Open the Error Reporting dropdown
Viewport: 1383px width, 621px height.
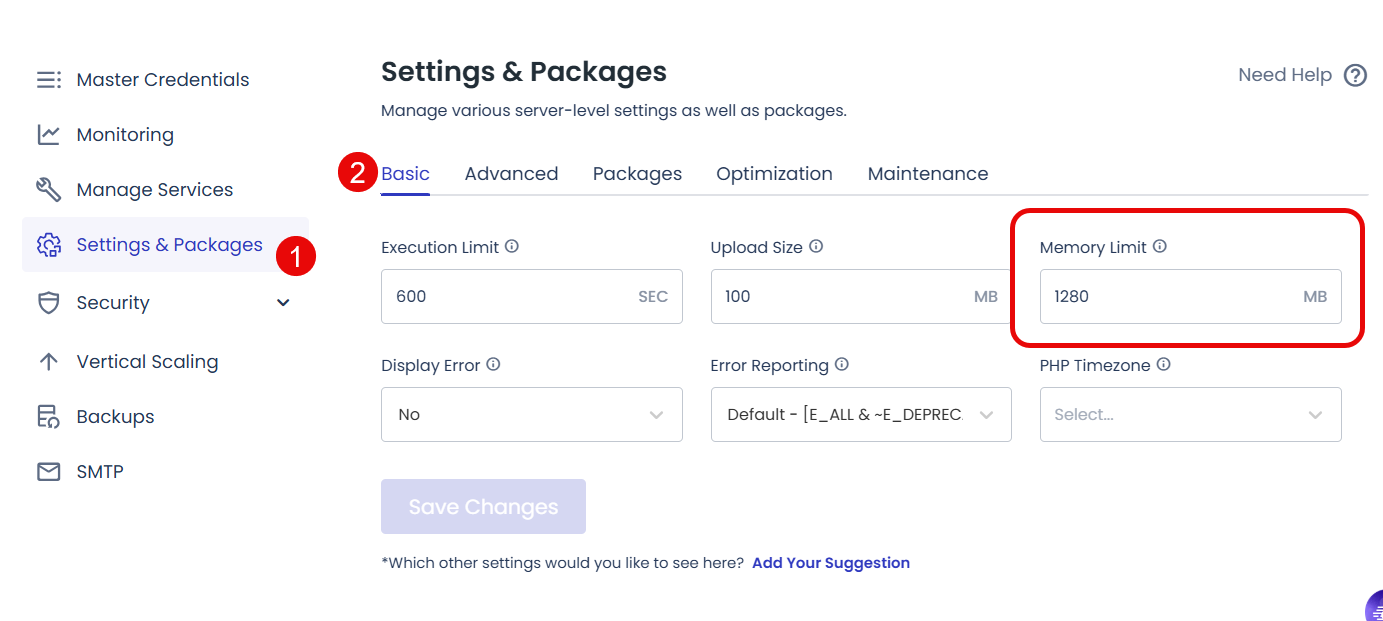pos(860,415)
